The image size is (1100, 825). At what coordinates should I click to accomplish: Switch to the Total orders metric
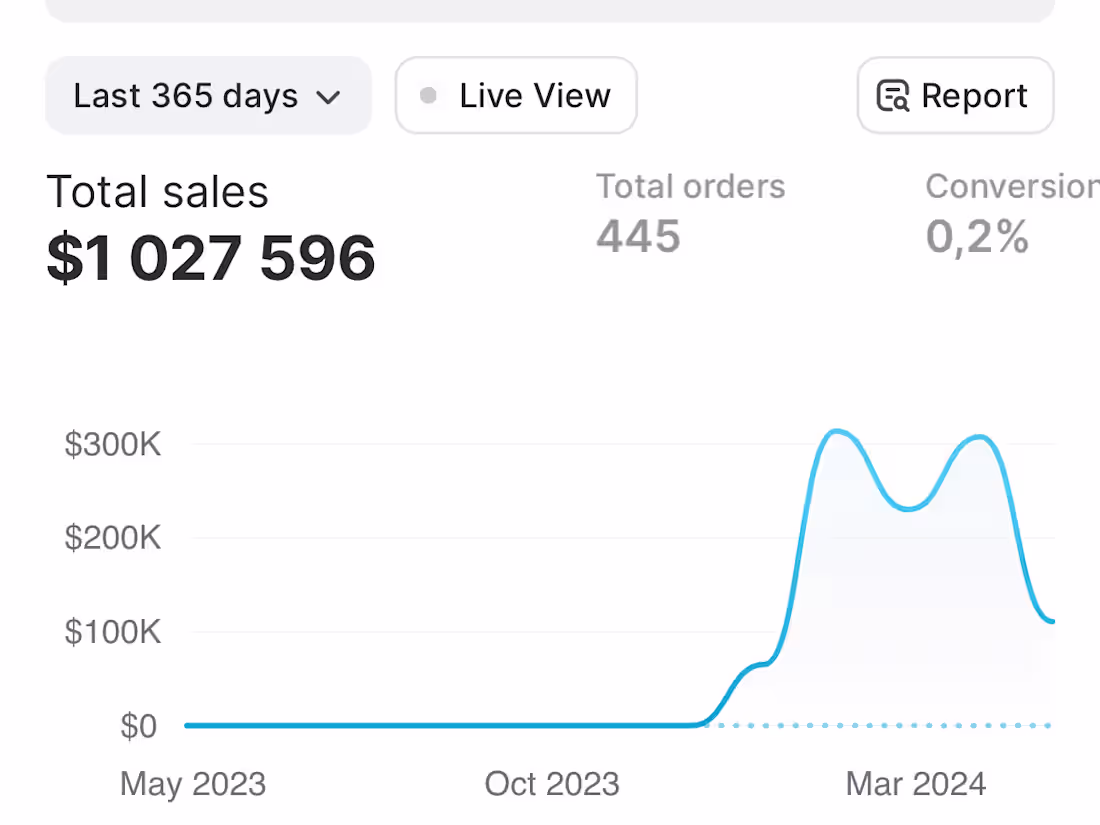click(690, 212)
